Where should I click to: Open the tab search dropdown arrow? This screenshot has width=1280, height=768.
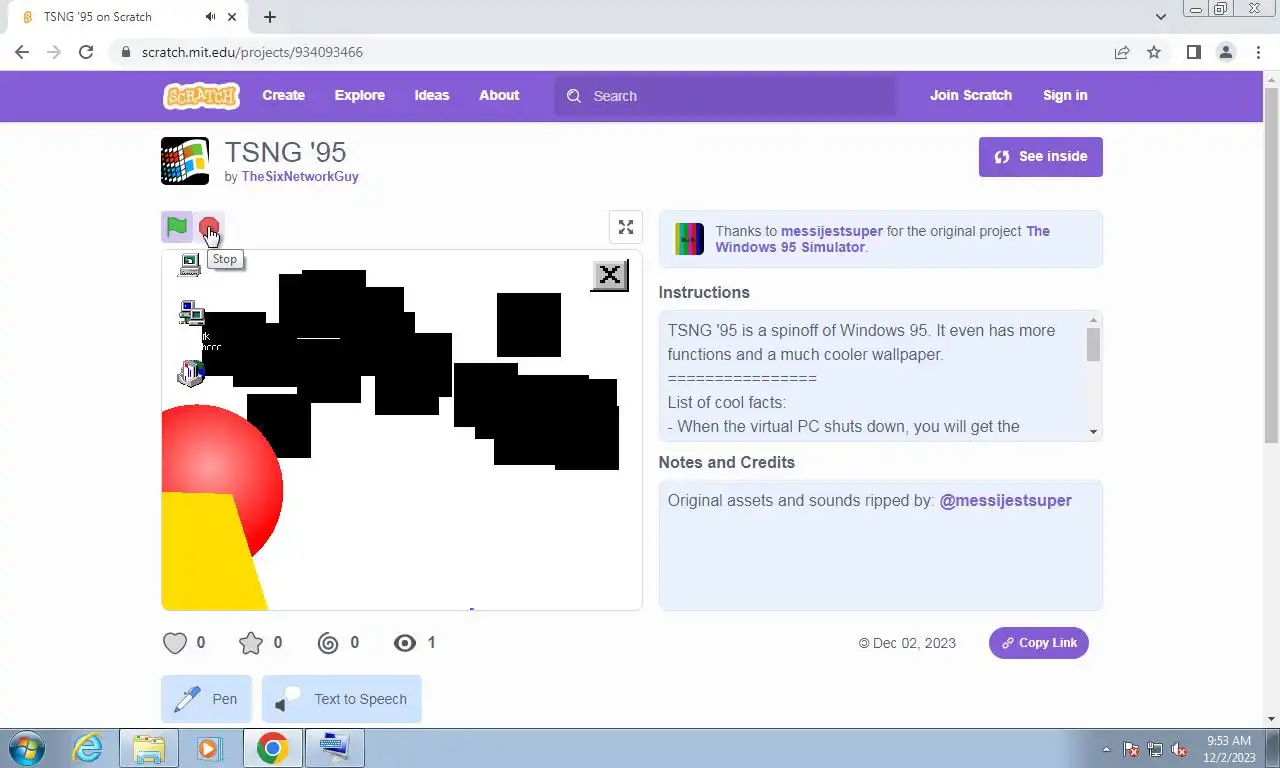[x=1160, y=17]
